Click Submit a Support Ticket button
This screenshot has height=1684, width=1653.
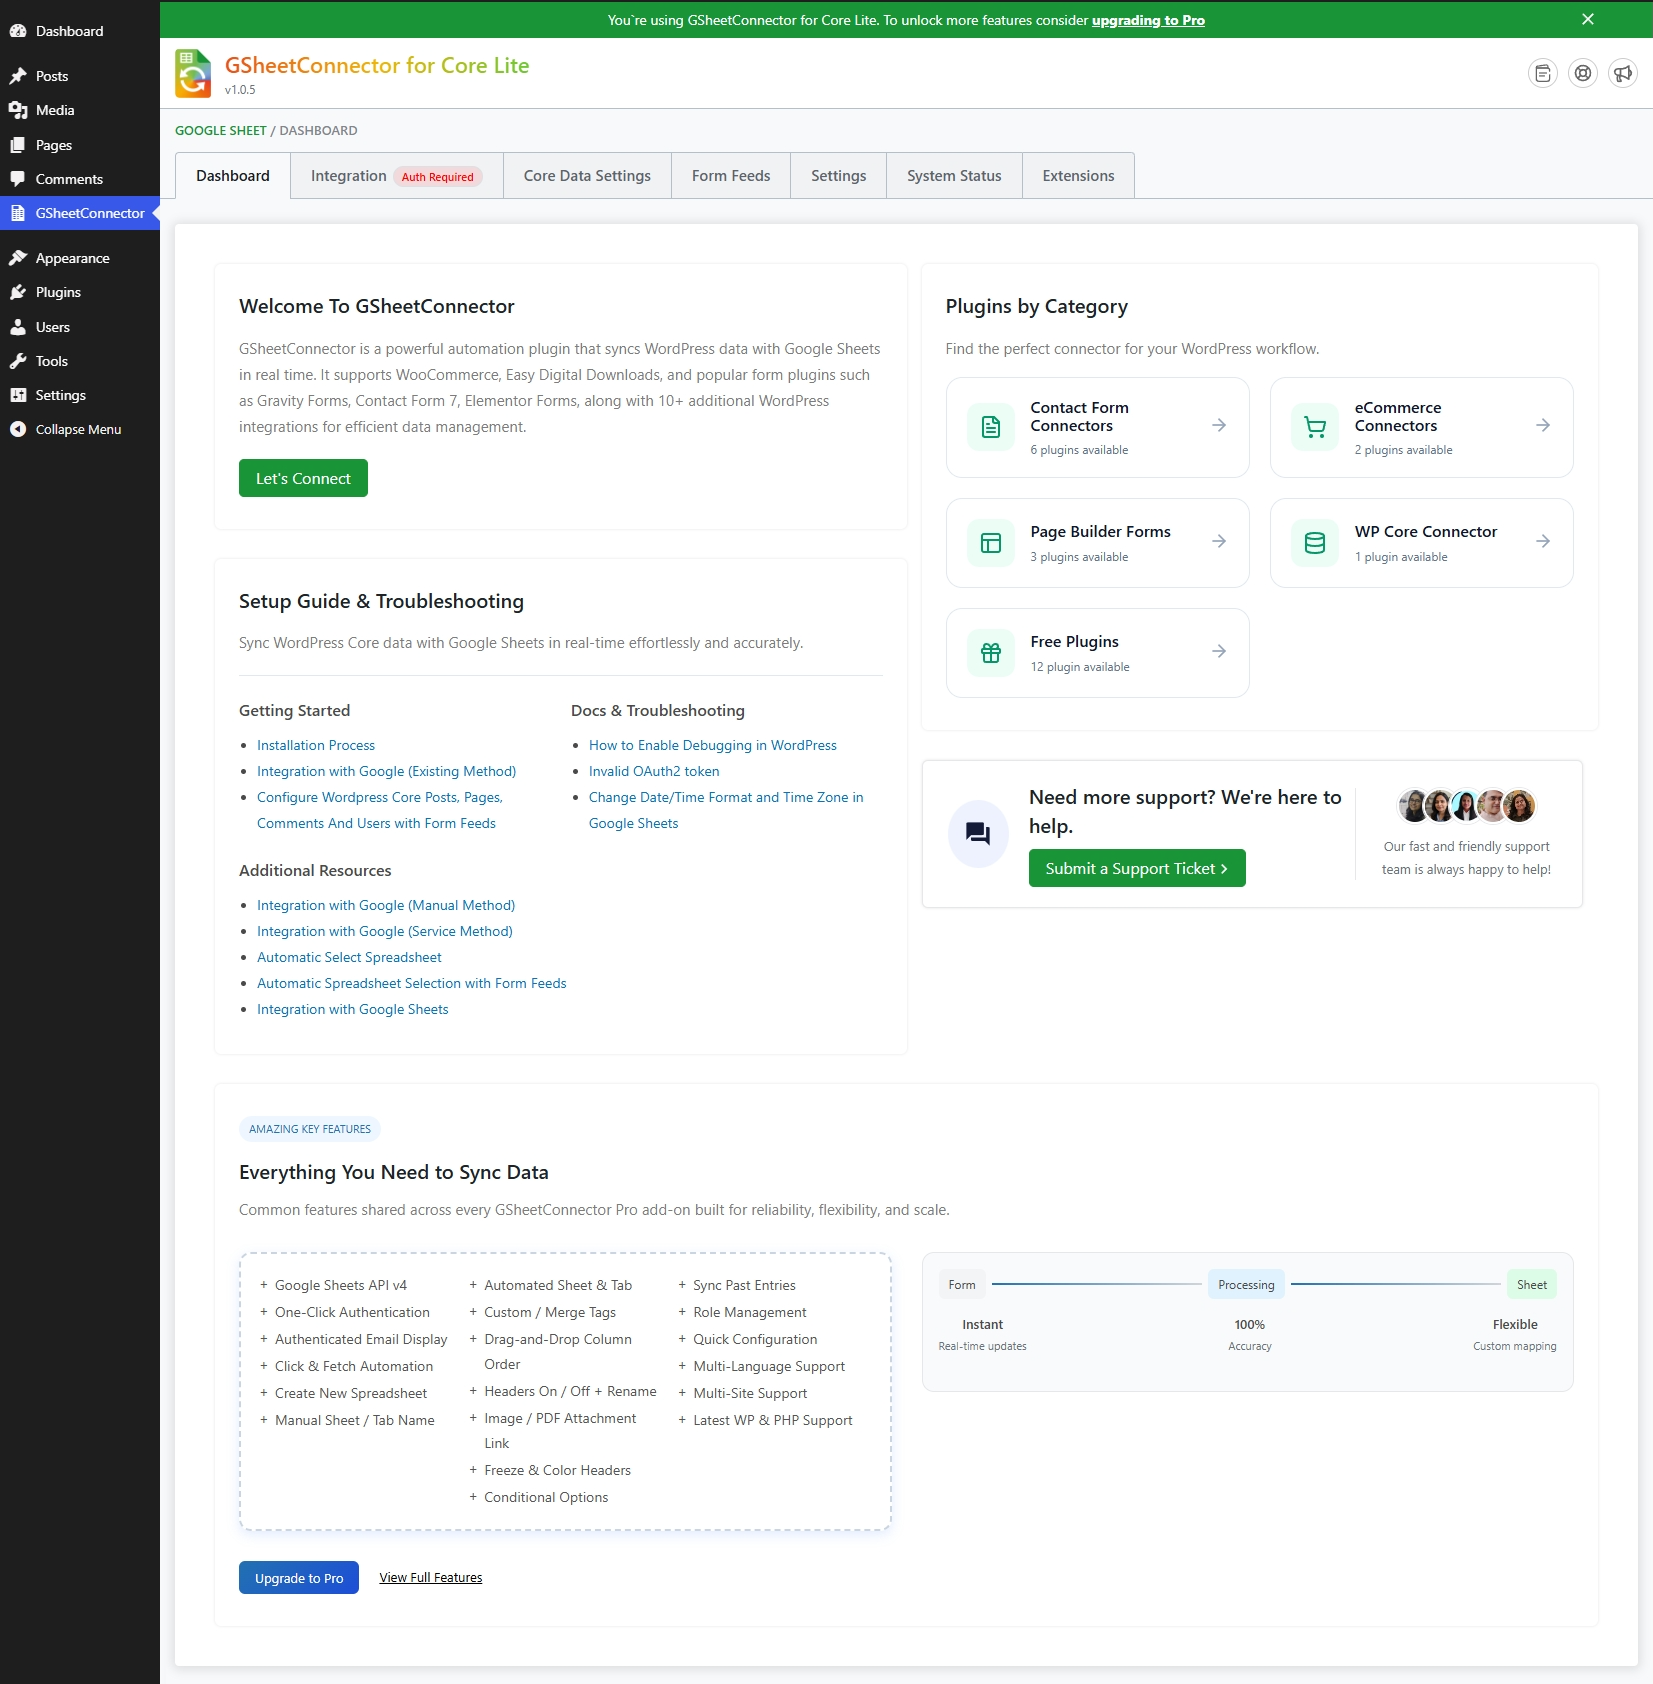[x=1137, y=868]
